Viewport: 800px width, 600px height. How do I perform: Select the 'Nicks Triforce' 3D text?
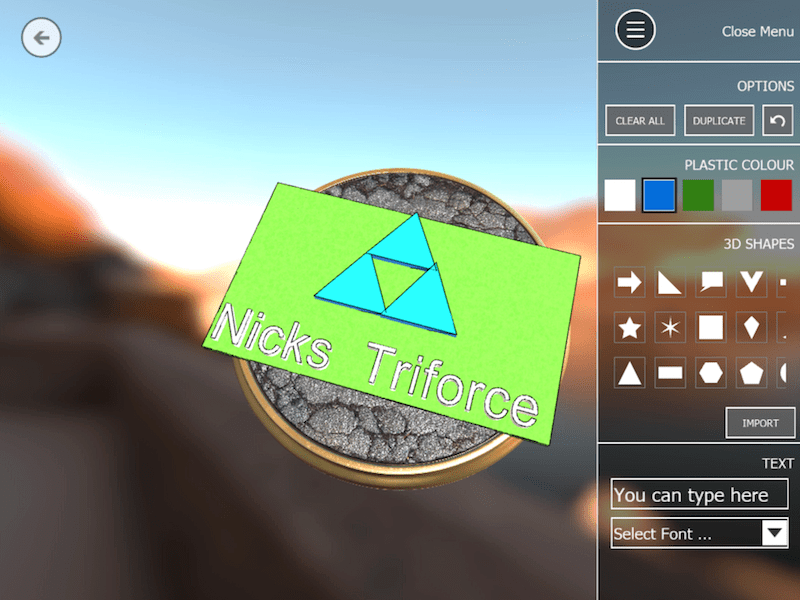(x=375, y=365)
